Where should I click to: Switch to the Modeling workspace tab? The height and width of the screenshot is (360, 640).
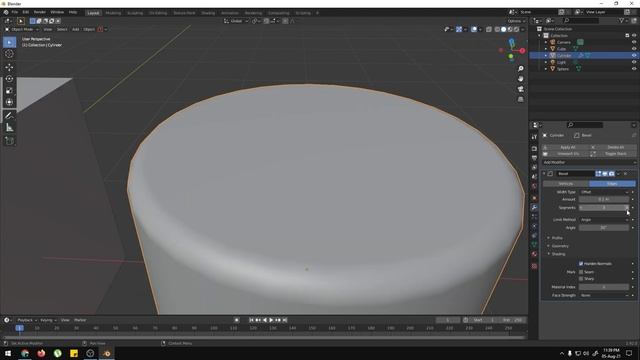(113, 13)
